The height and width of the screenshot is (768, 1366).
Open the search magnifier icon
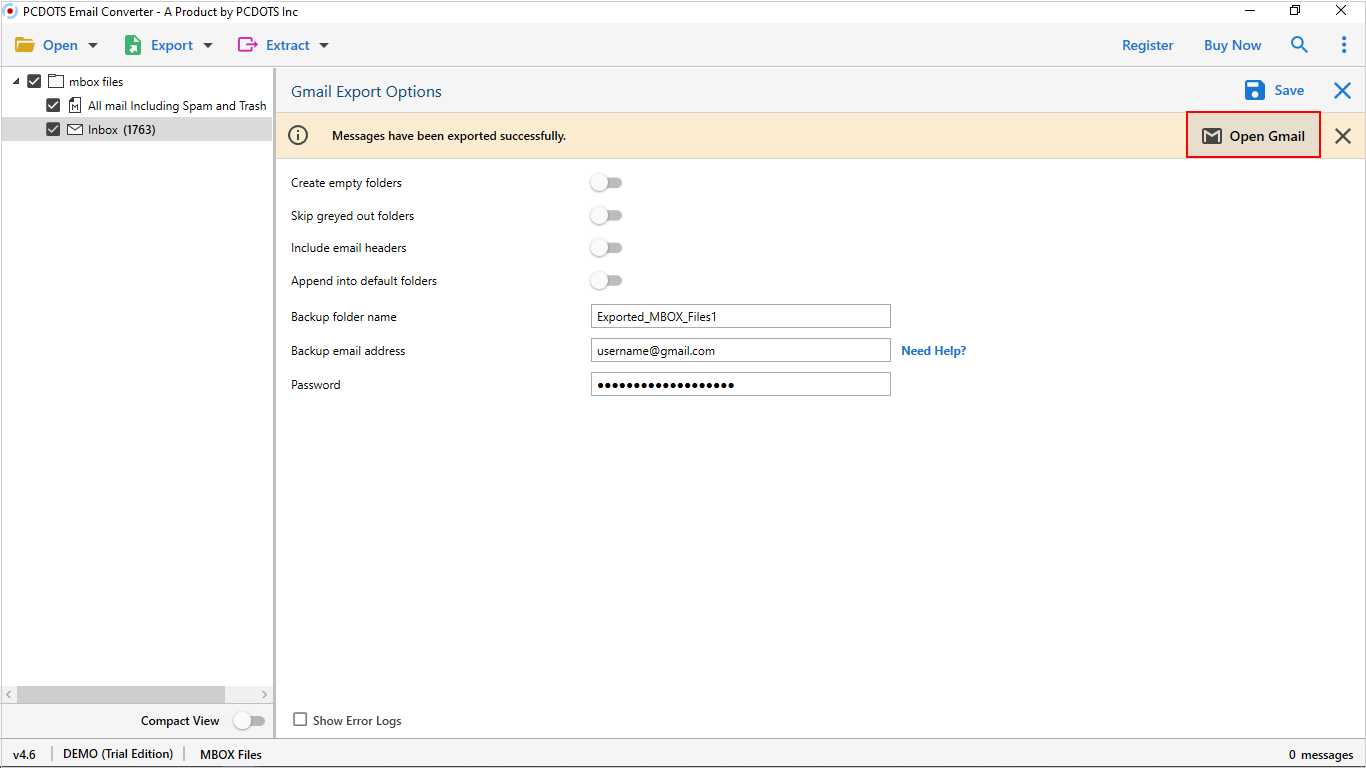[x=1299, y=45]
